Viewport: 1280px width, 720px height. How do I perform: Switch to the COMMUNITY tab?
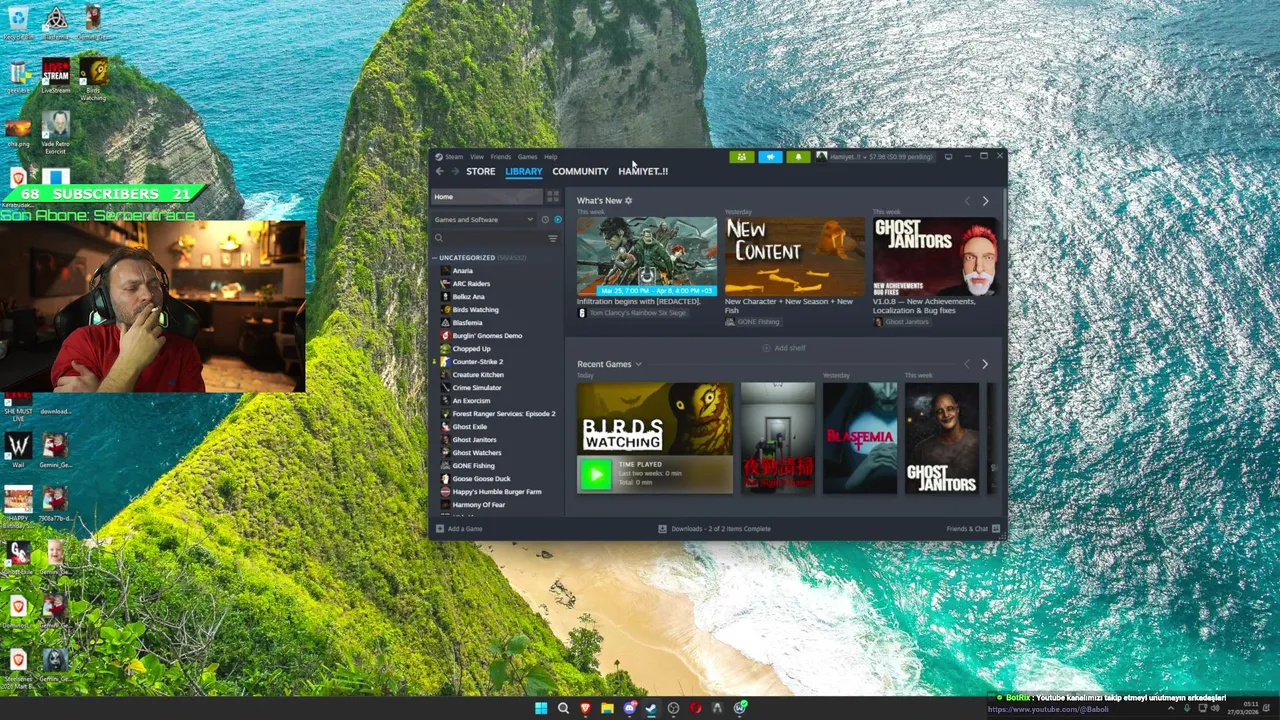(580, 172)
